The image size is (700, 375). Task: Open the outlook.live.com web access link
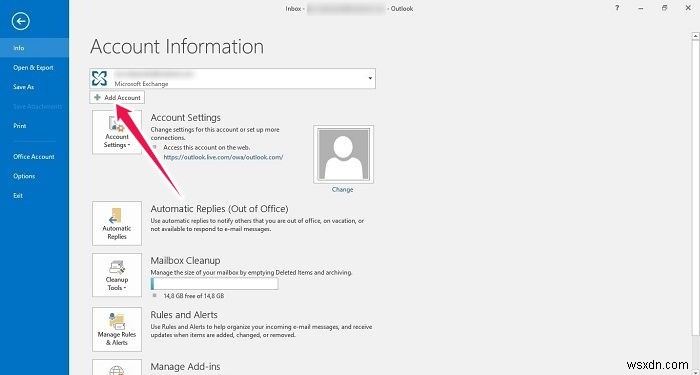tap(223, 157)
